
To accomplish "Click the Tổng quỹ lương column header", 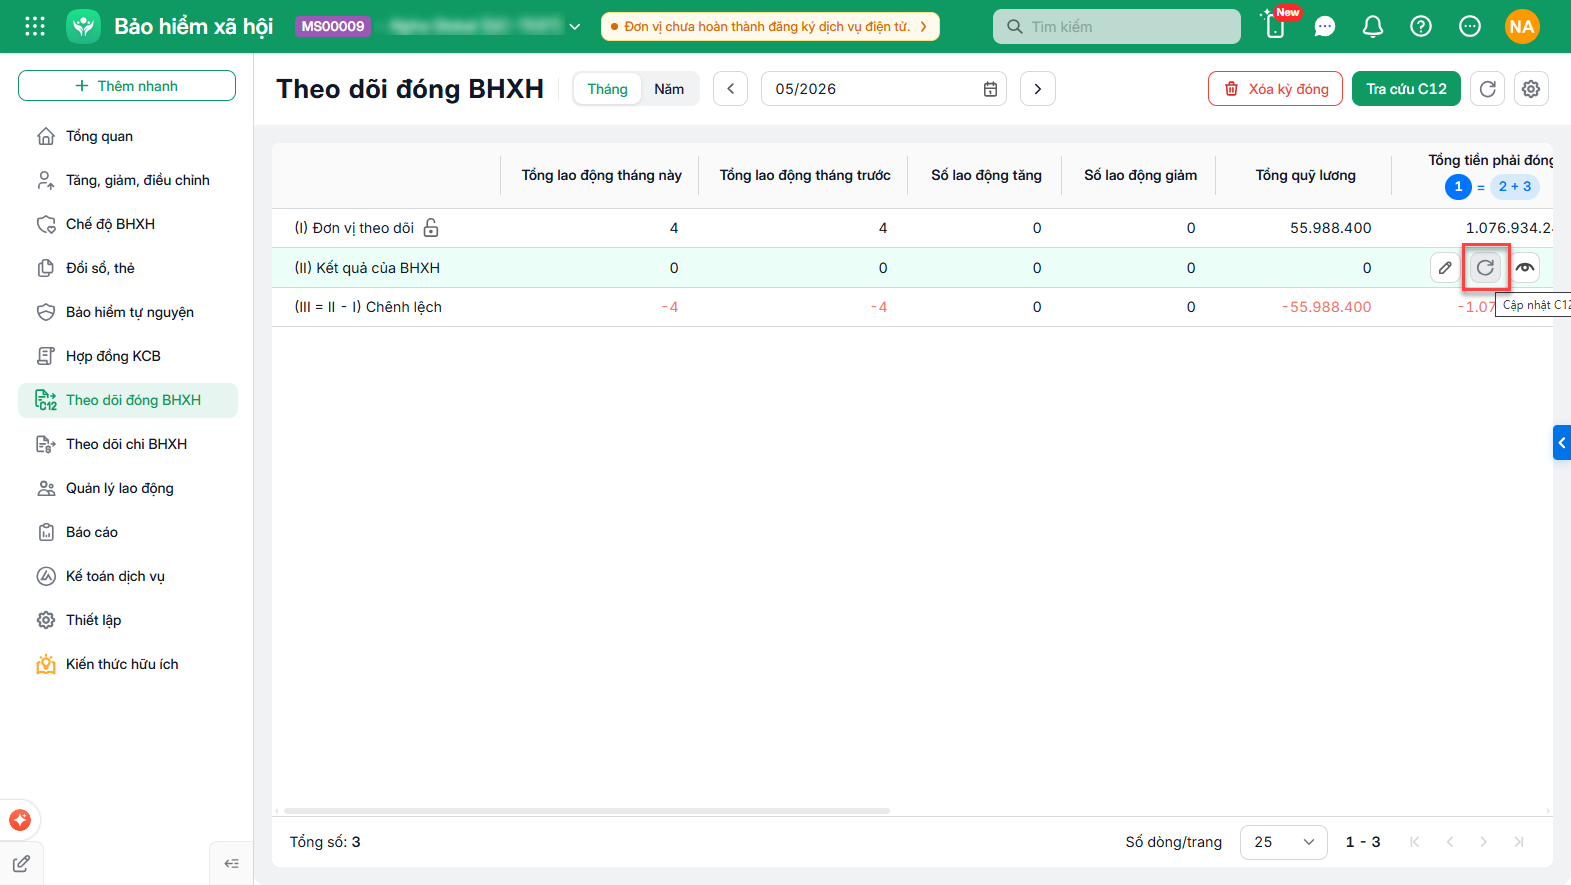I will pos(1305,175).
